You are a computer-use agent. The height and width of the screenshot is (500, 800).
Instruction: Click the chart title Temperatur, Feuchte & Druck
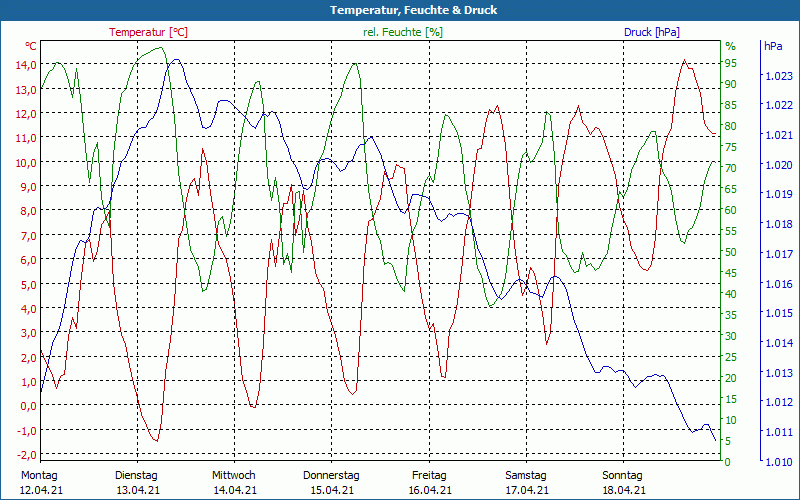(400, 10)
